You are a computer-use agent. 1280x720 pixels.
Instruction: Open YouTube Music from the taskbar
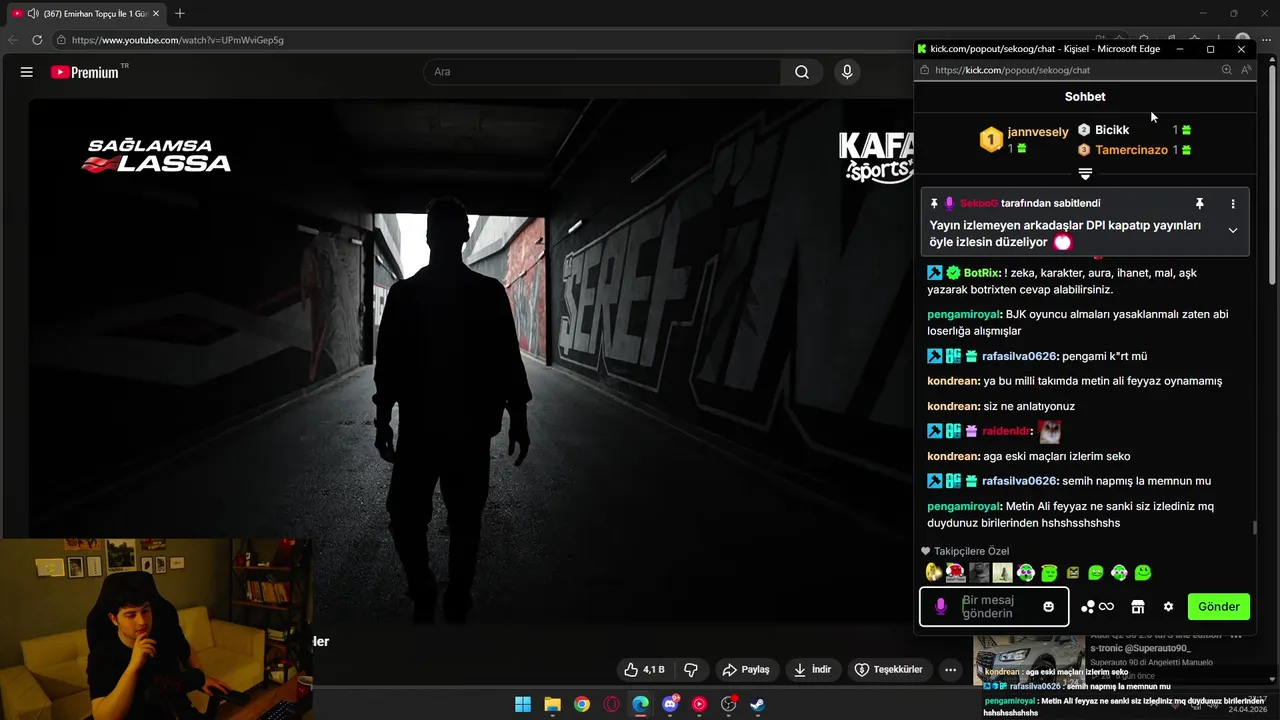coord(699,704)
